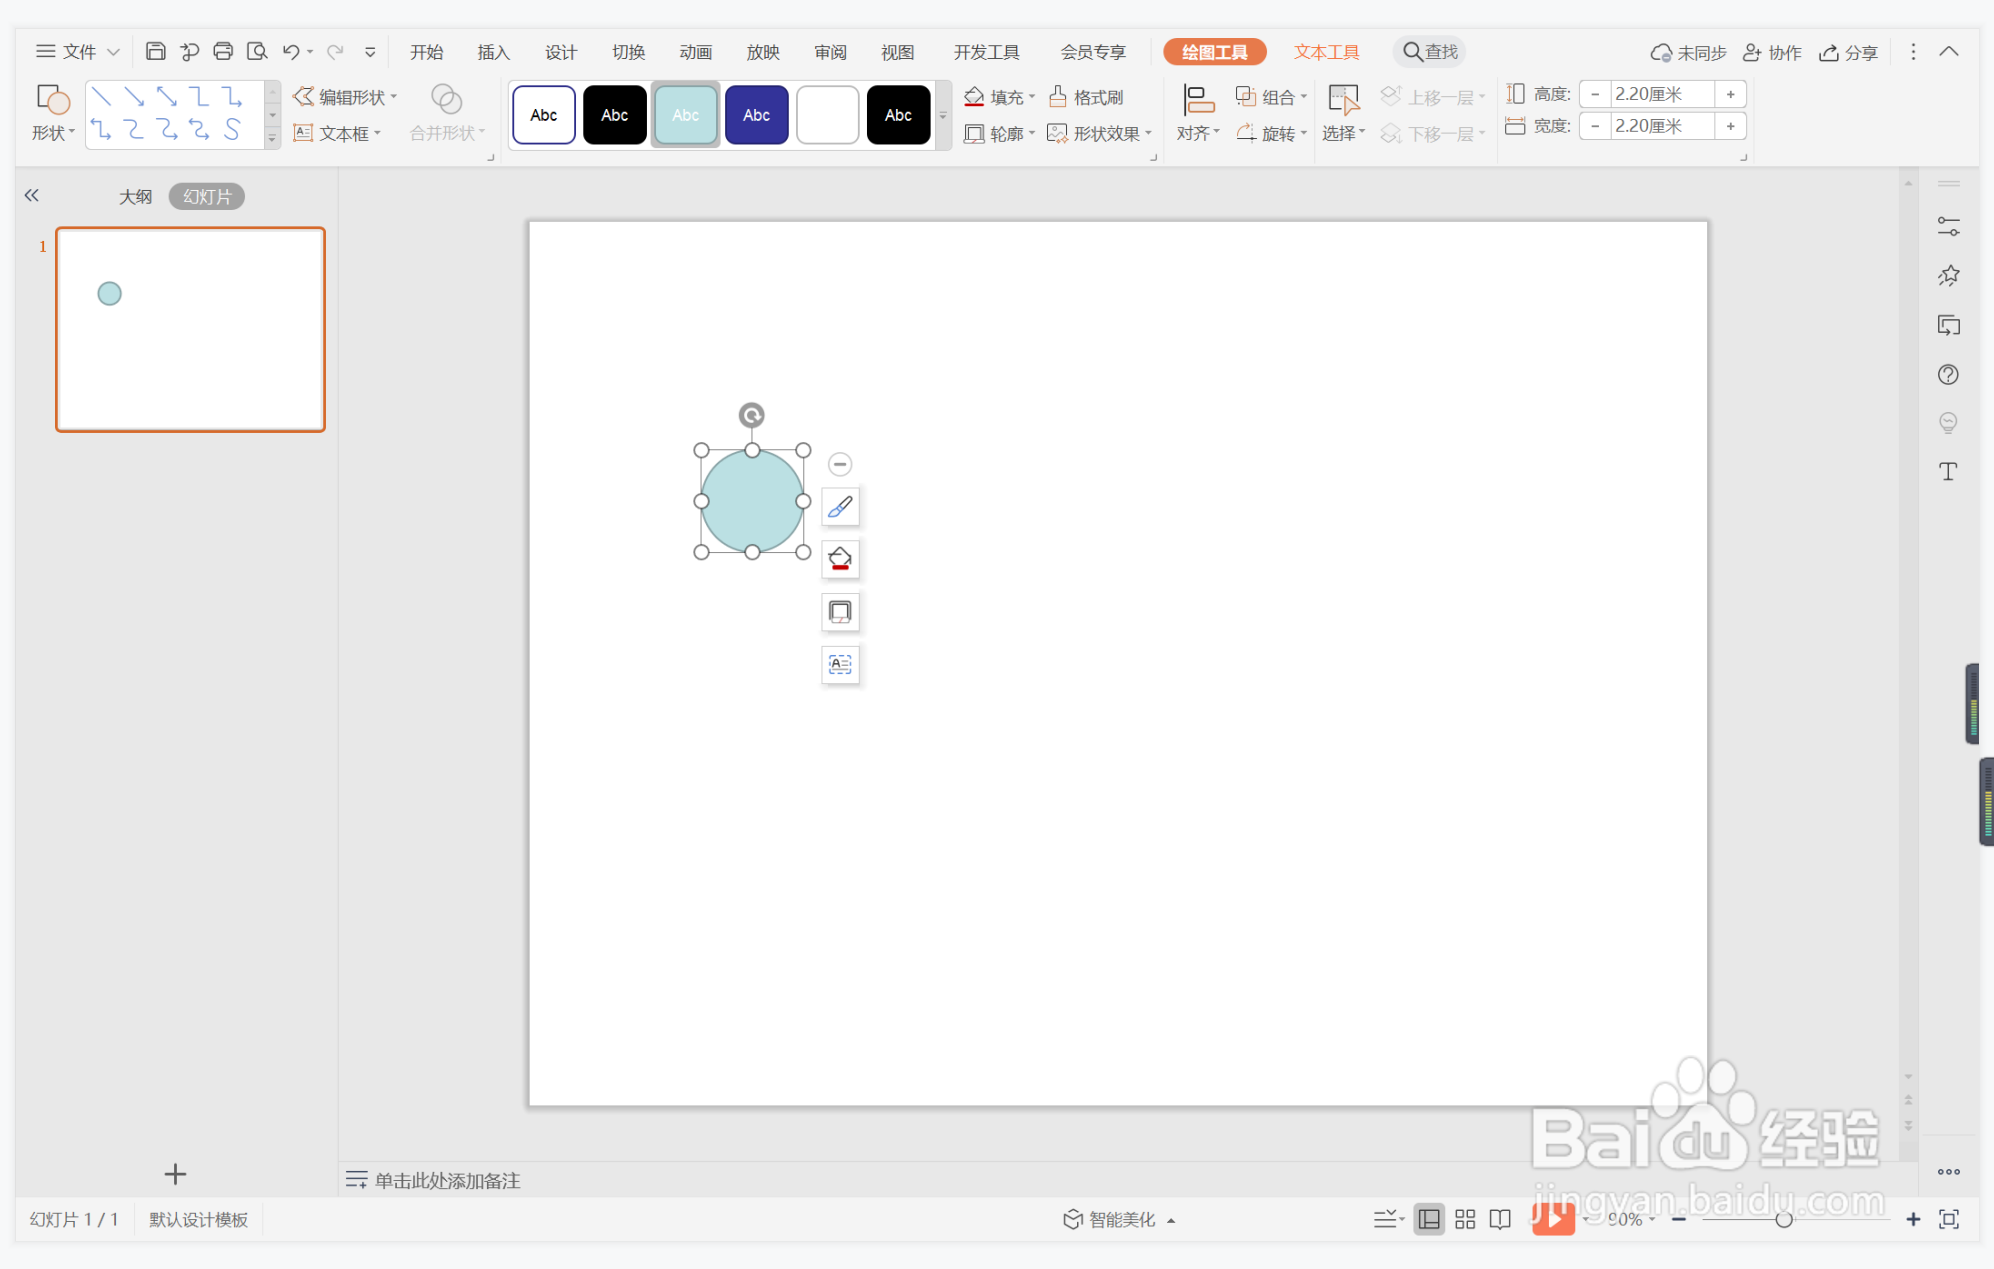Open the animation star sidebar icon
The height and width of the screenshot is (1269, 1994).
1948,276
